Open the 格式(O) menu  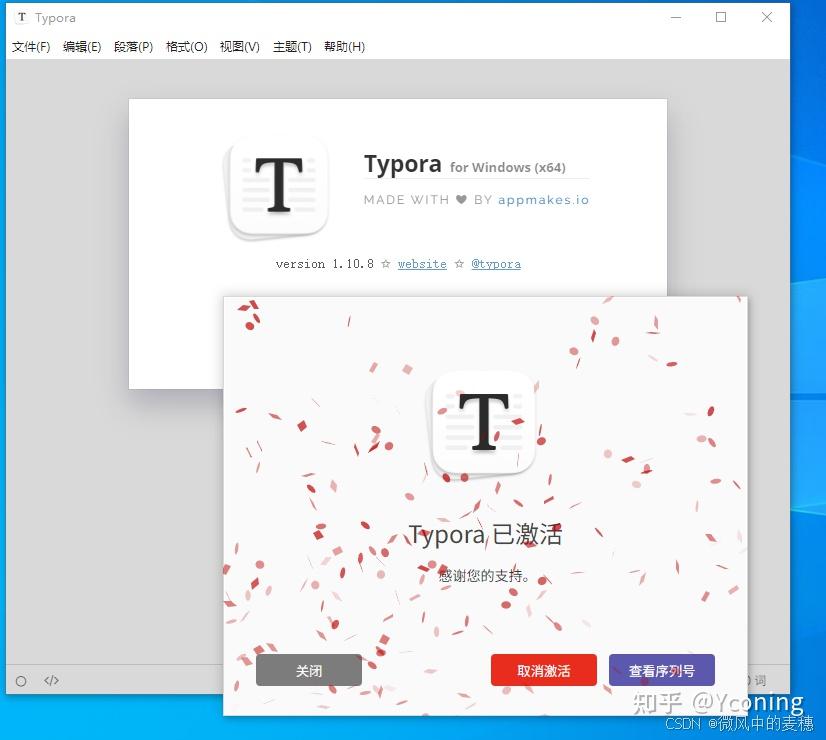click(x=186, y=46)
